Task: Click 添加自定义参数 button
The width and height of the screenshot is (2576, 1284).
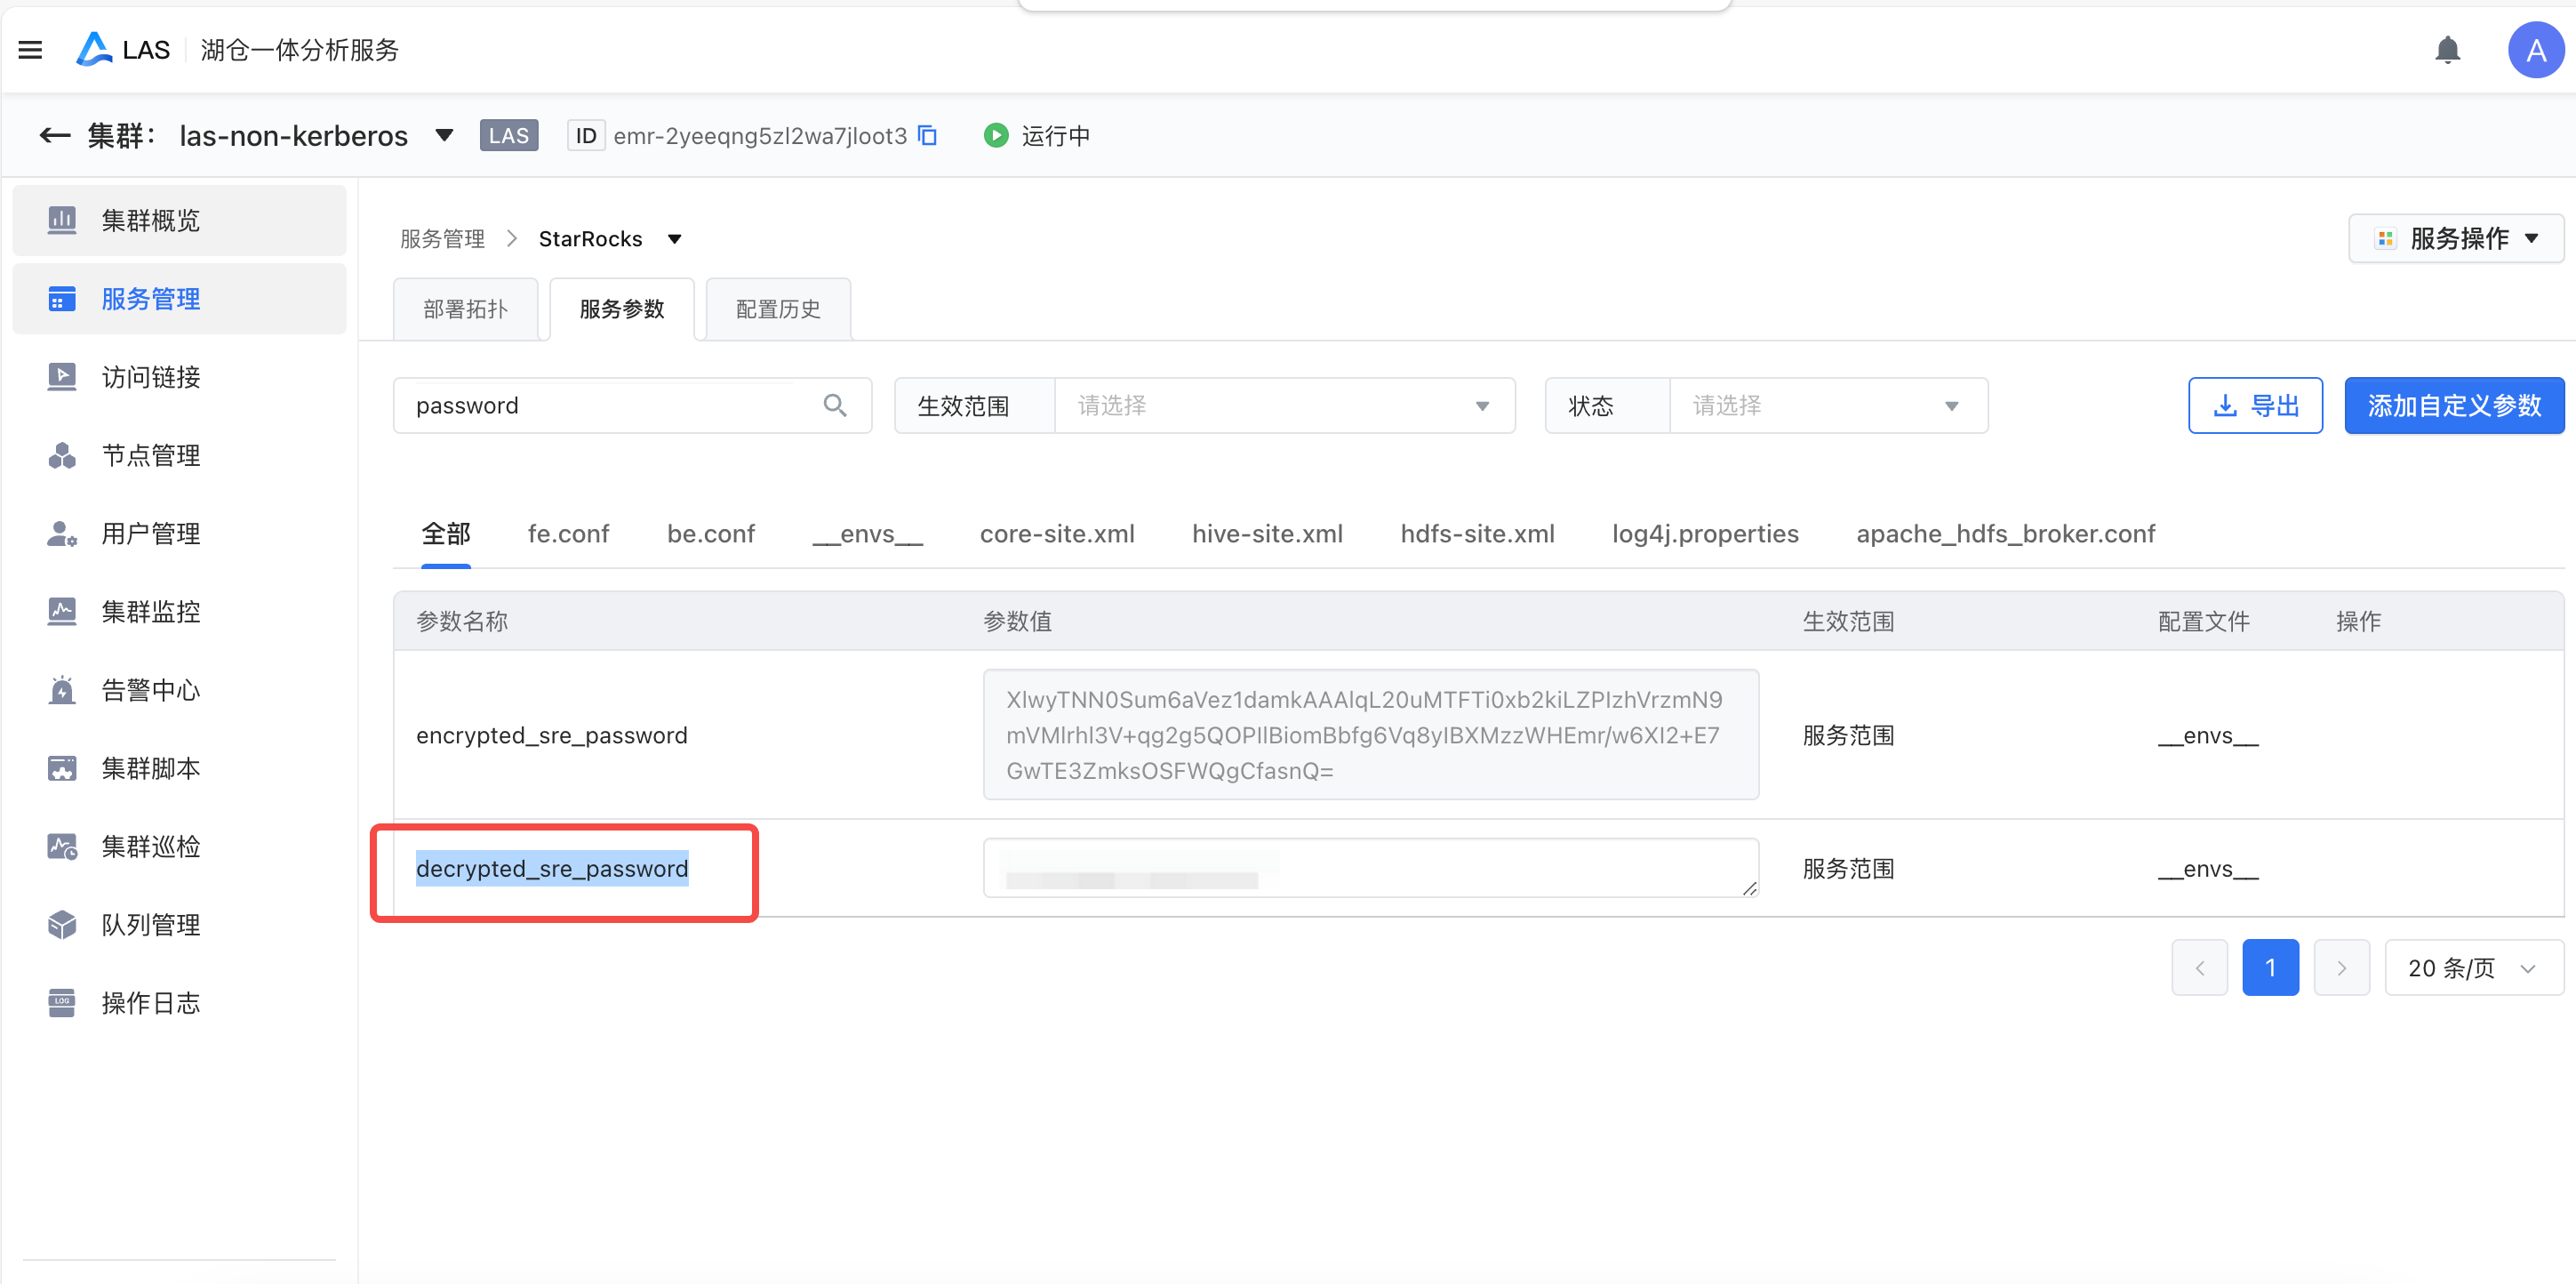Action: 2453,405
